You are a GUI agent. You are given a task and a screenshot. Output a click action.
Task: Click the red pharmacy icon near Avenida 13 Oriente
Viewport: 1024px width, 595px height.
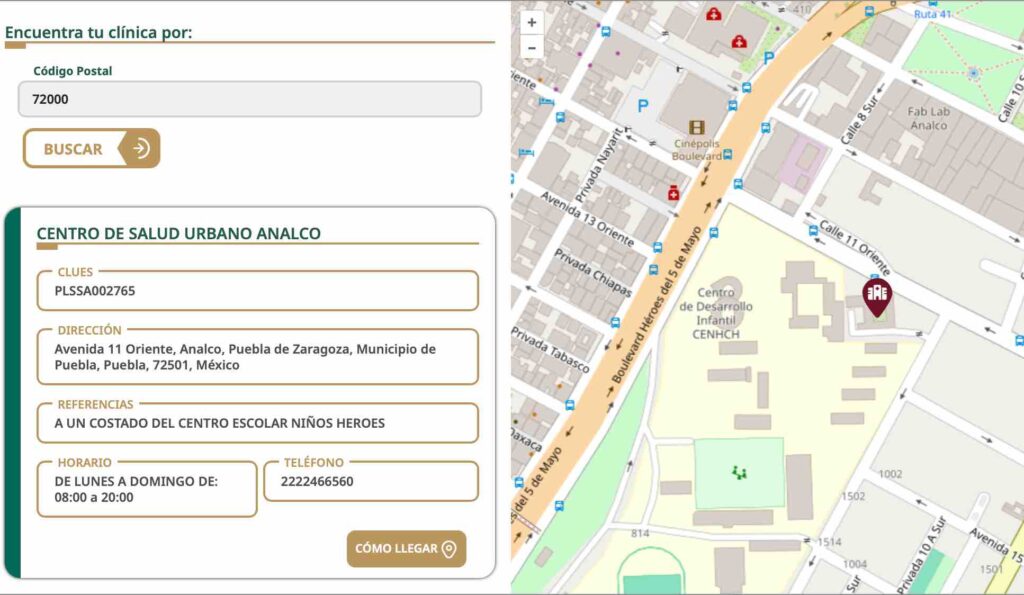point(673,193)
